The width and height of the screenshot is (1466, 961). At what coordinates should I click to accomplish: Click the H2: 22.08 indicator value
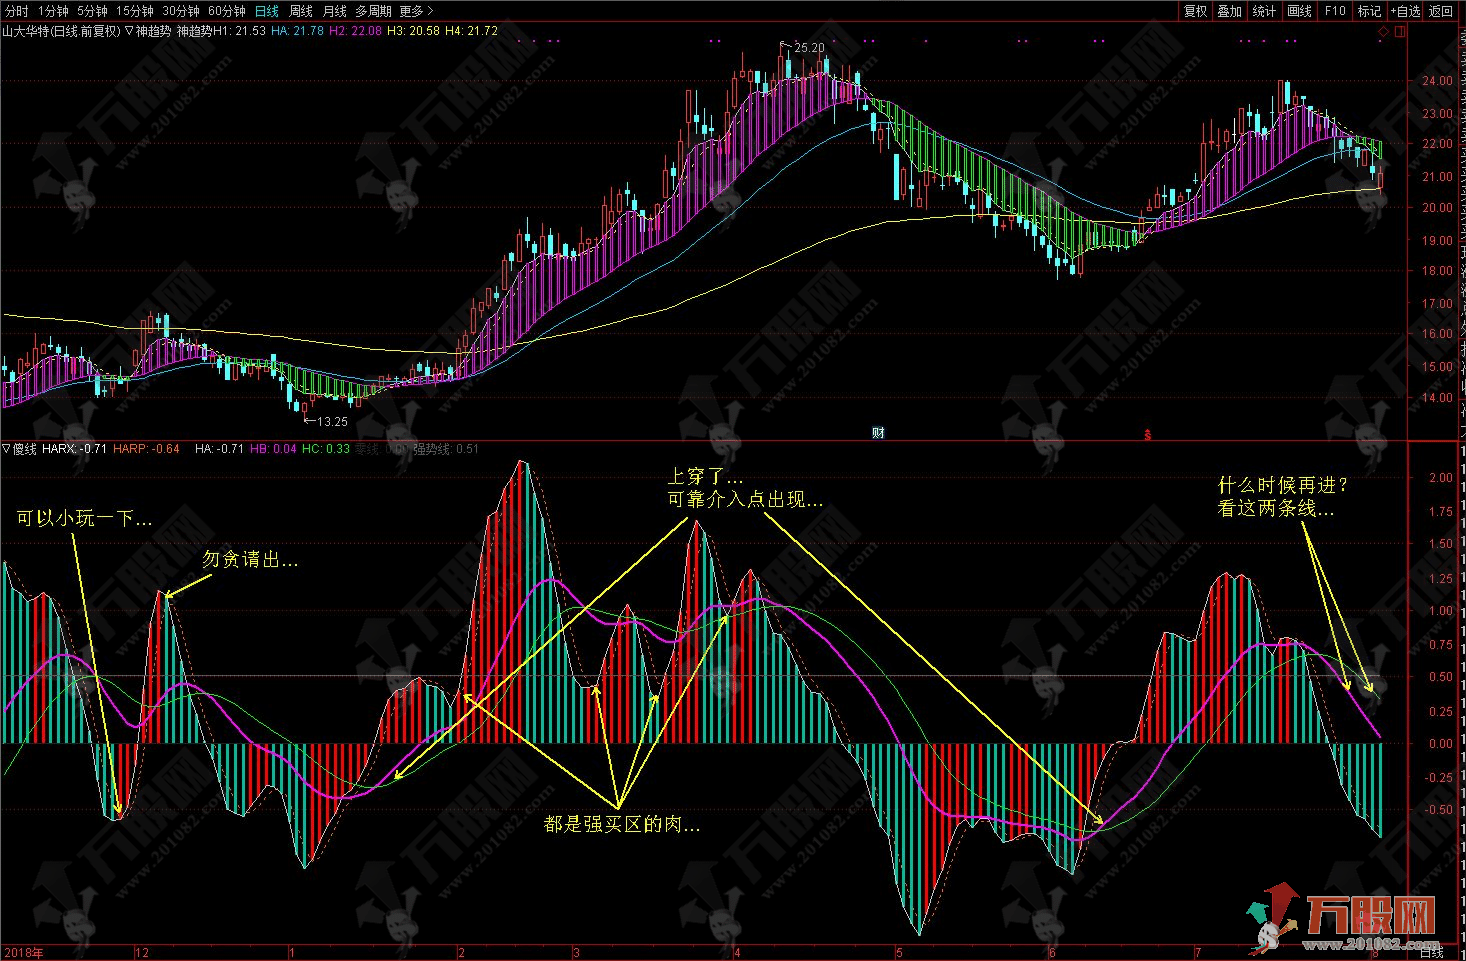pos(355,31)
